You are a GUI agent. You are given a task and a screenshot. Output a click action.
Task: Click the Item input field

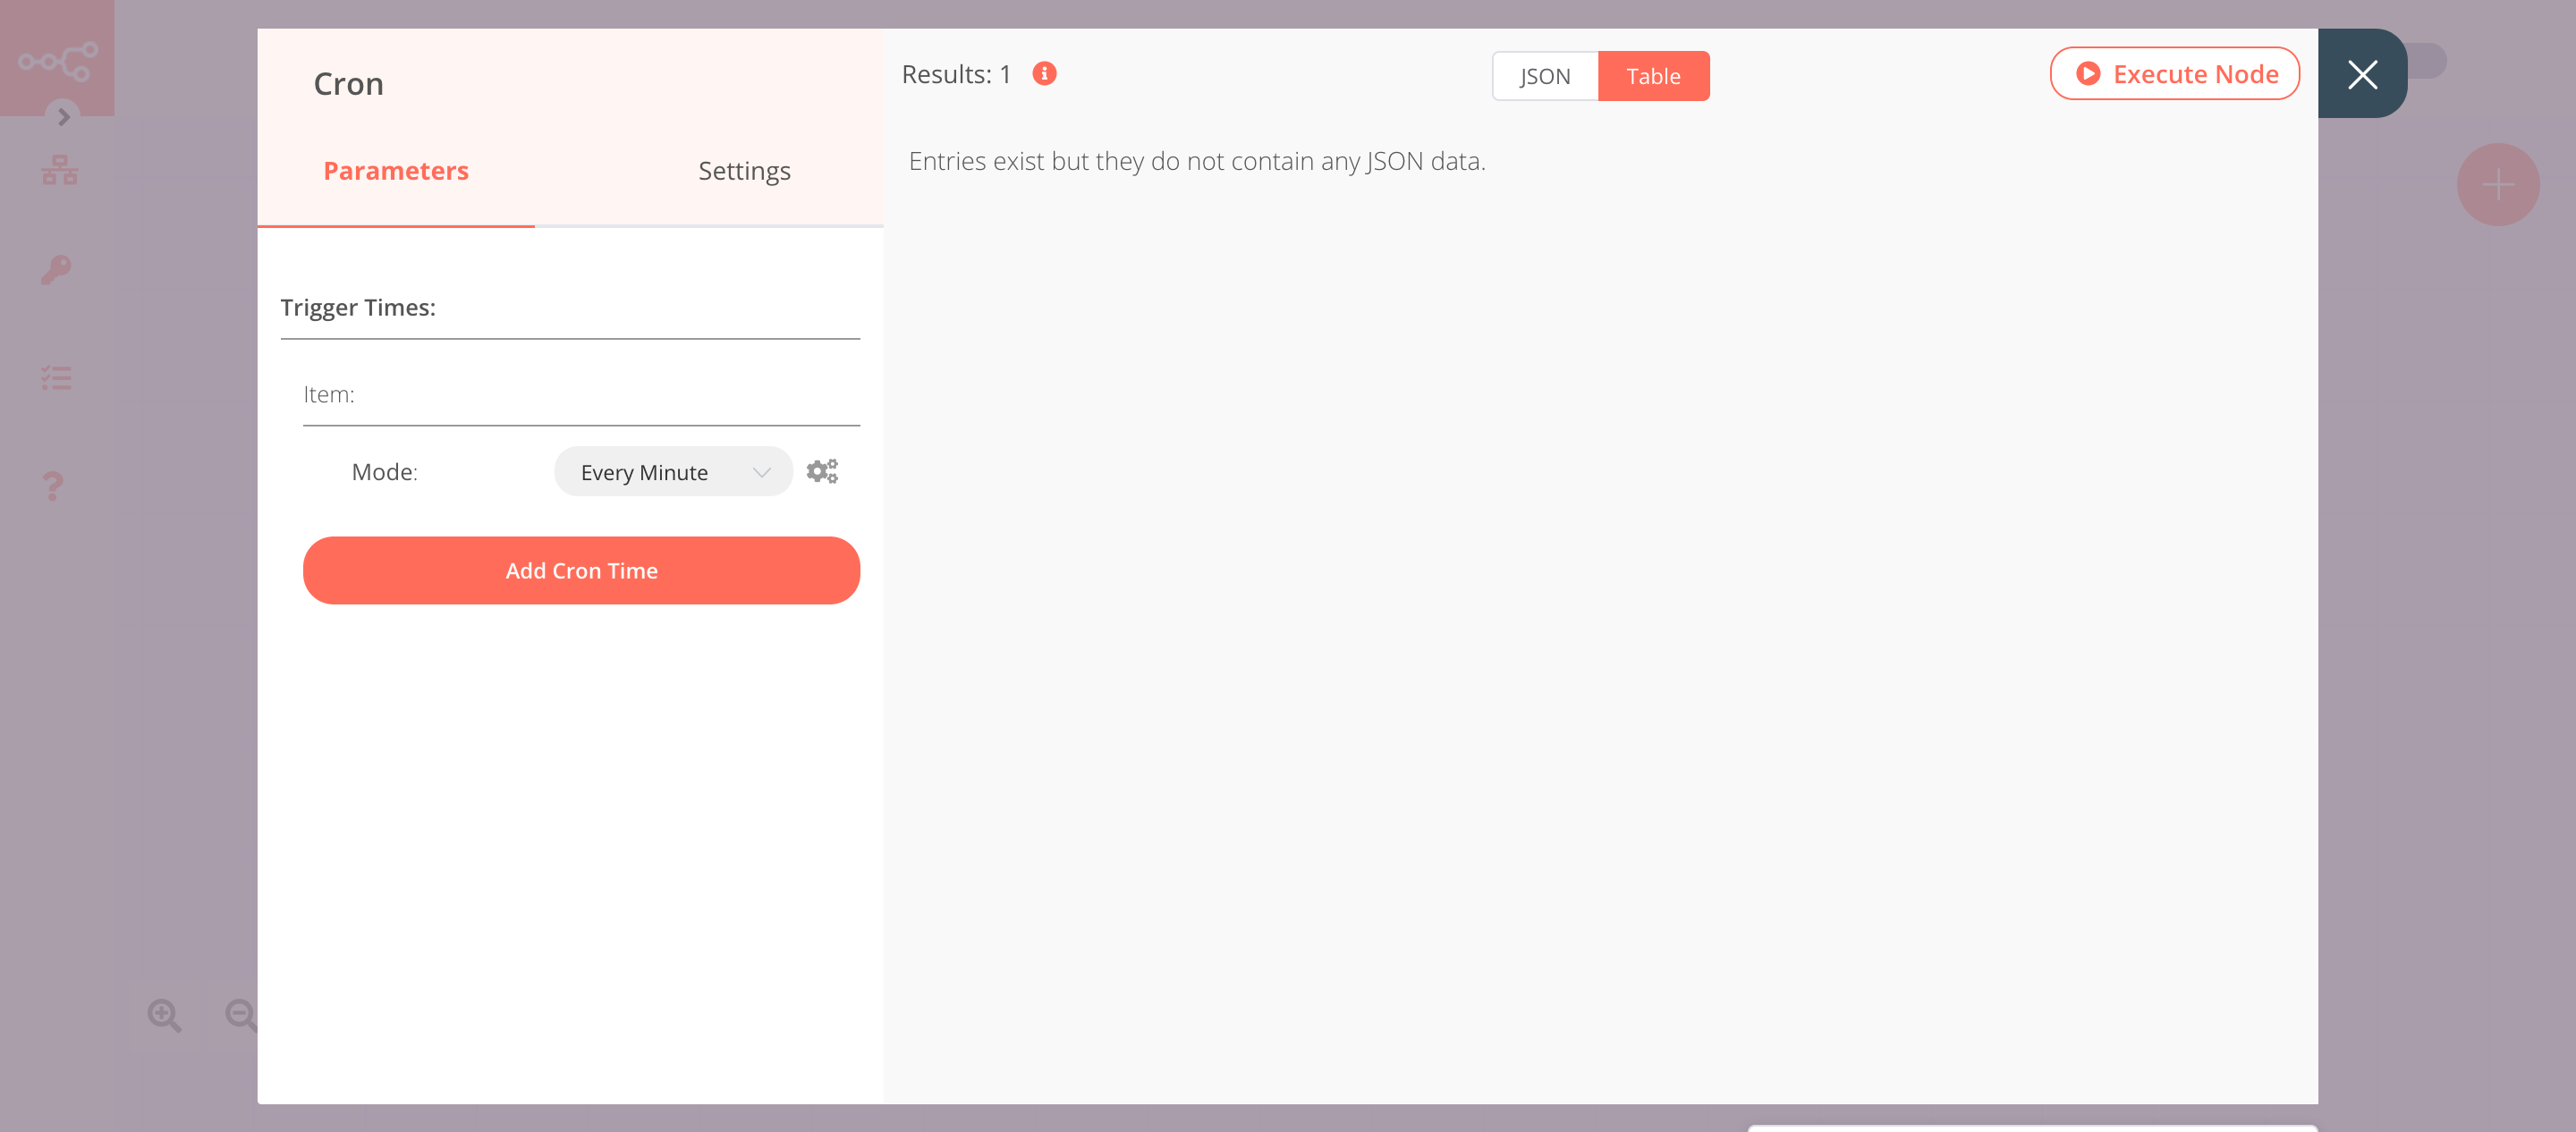(x=581, y=395)
